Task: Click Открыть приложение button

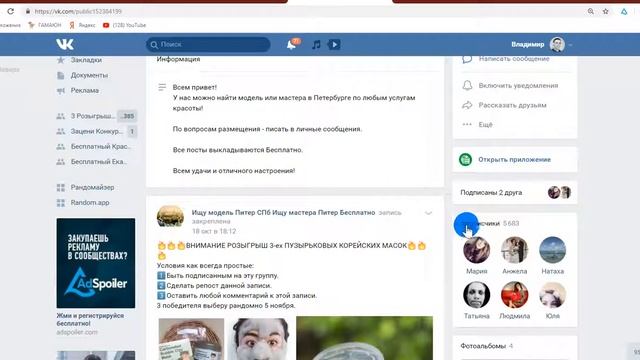Action: (x=515, y=160)
